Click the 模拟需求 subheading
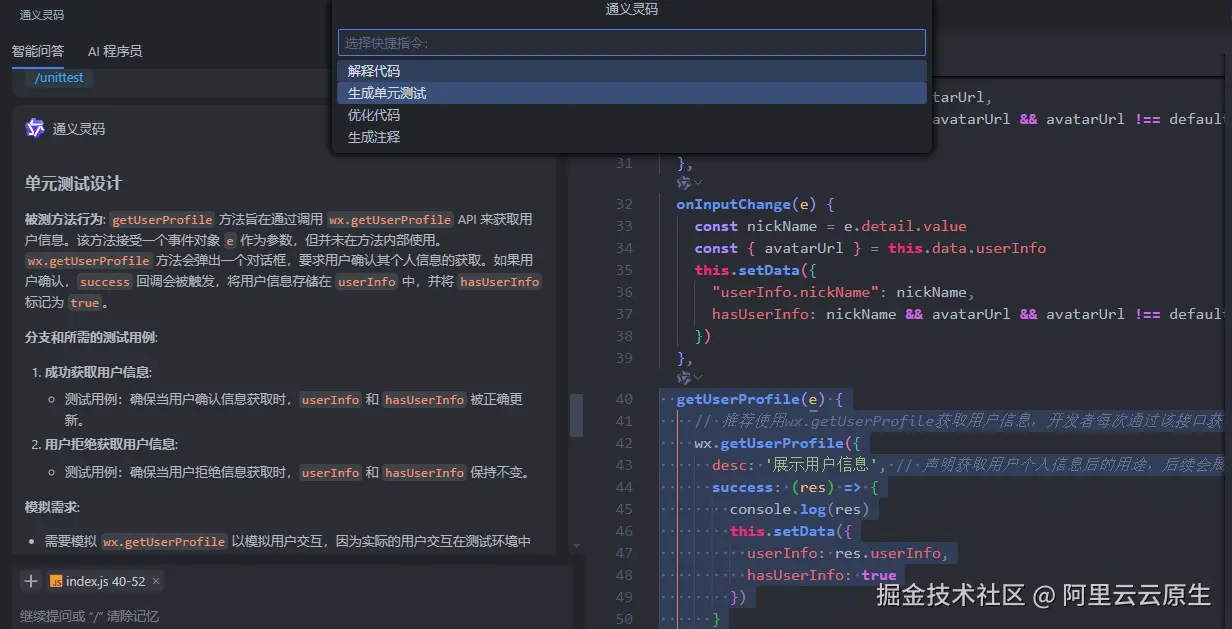Screen dimensions: 1232x629 [51, 507]
